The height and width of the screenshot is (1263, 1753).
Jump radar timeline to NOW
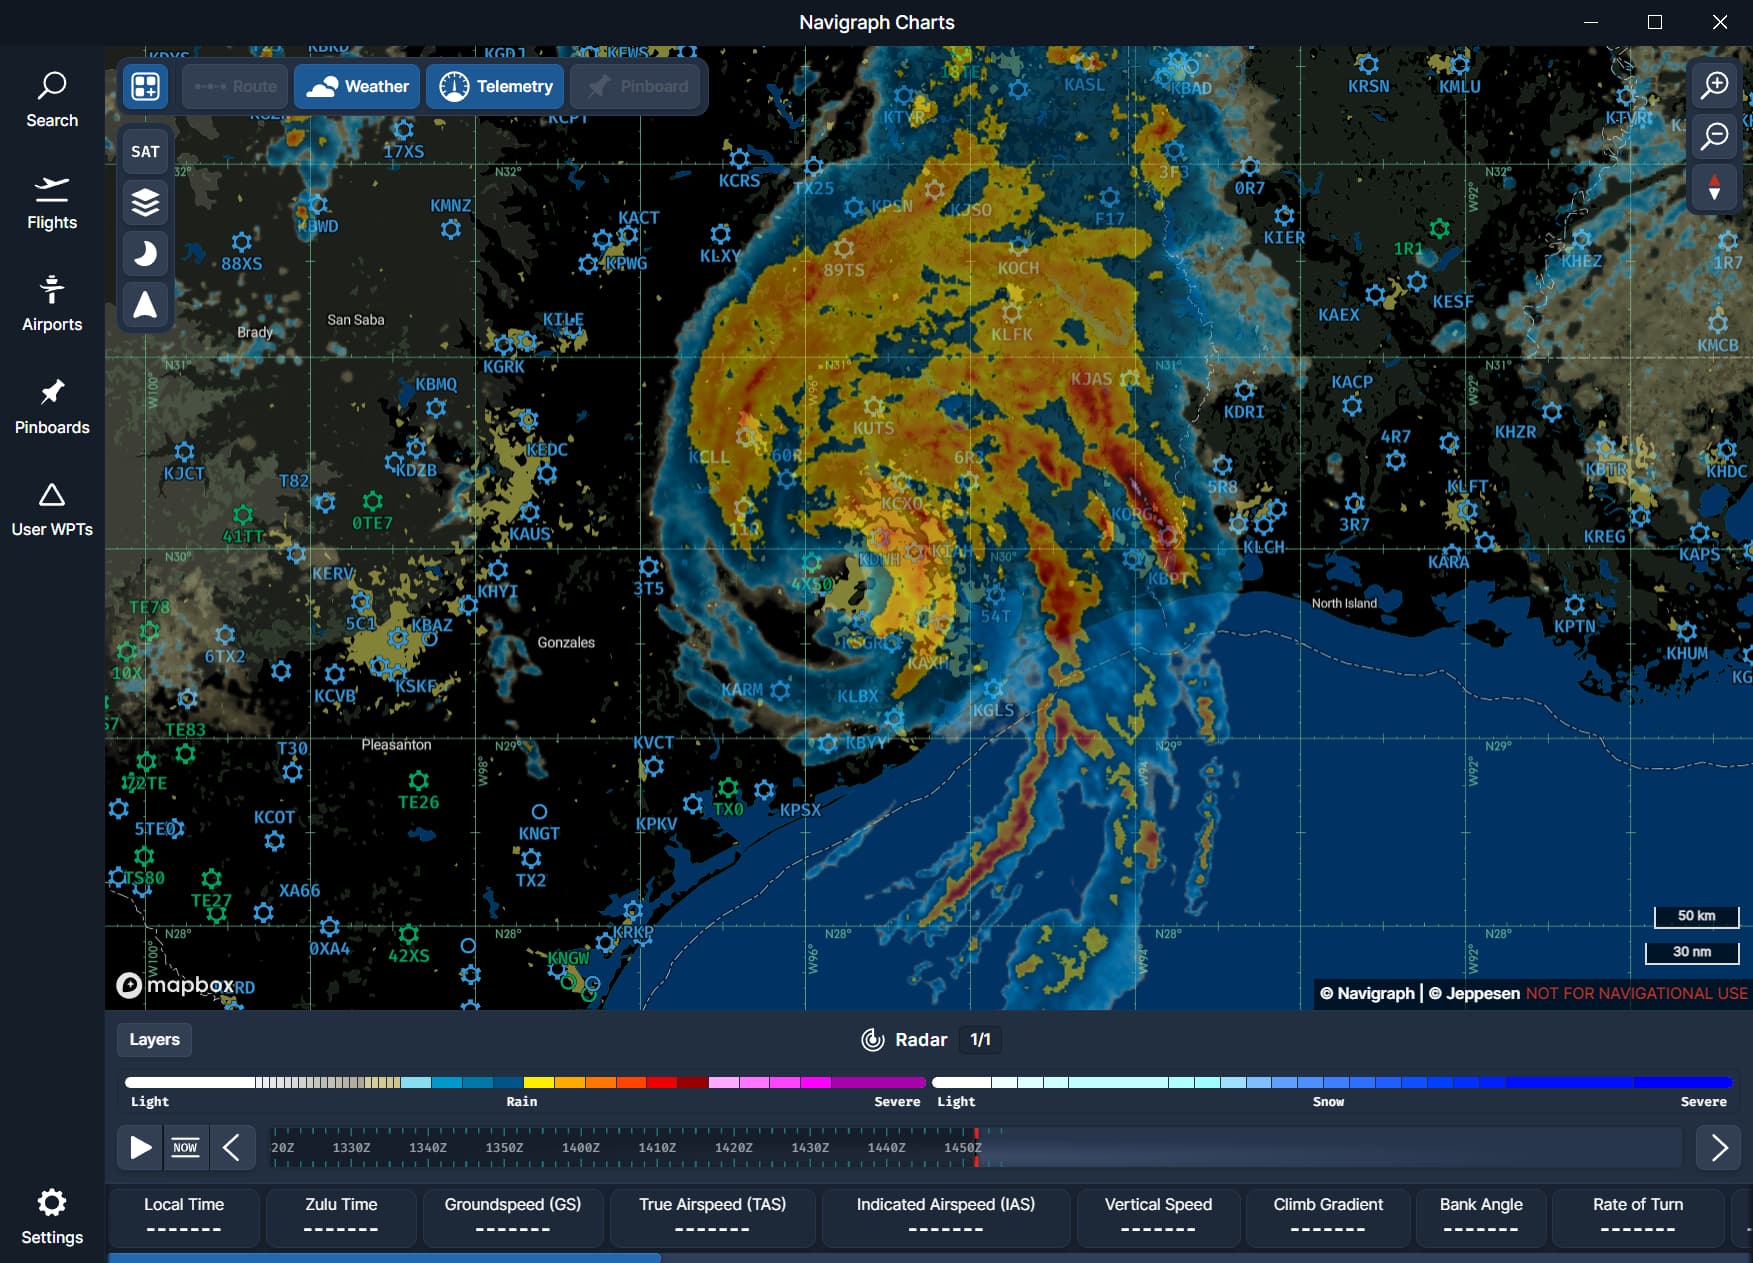[185, 1147]
